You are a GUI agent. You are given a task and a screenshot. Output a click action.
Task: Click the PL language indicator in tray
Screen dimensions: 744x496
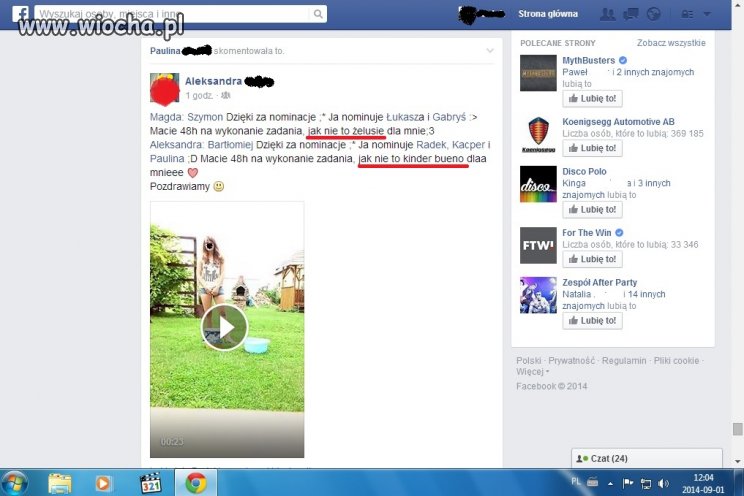(576, 482)
